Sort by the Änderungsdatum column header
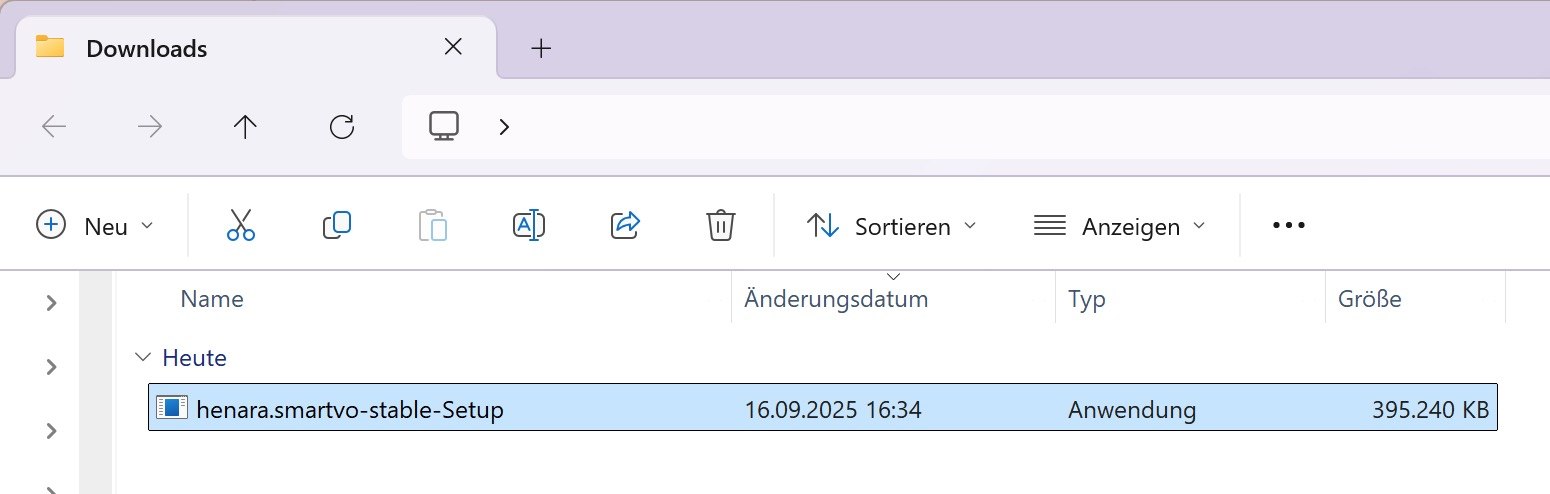 point(836,299)
